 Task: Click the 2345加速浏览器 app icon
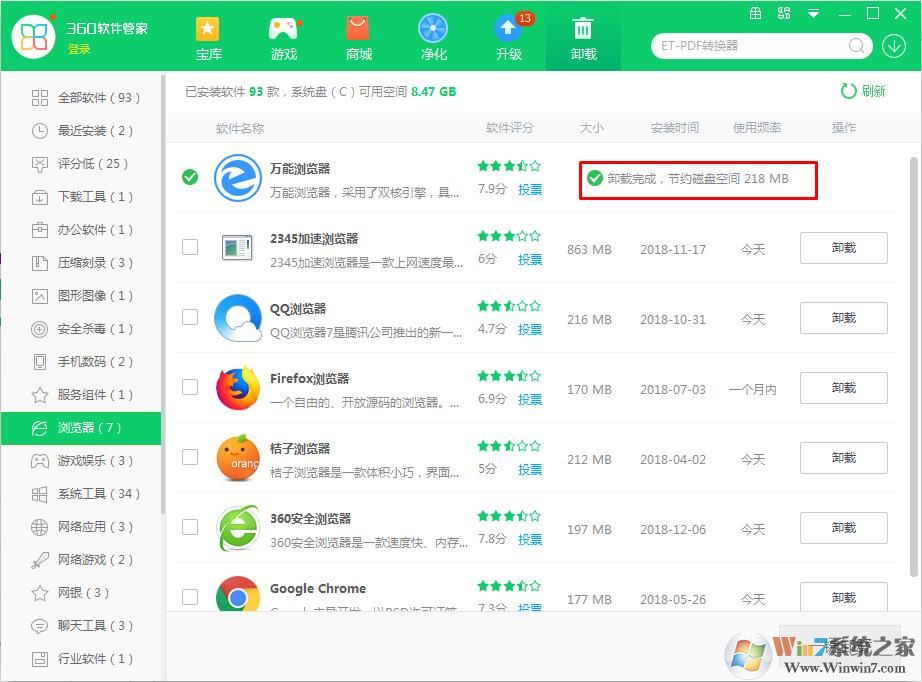(238, 247)
